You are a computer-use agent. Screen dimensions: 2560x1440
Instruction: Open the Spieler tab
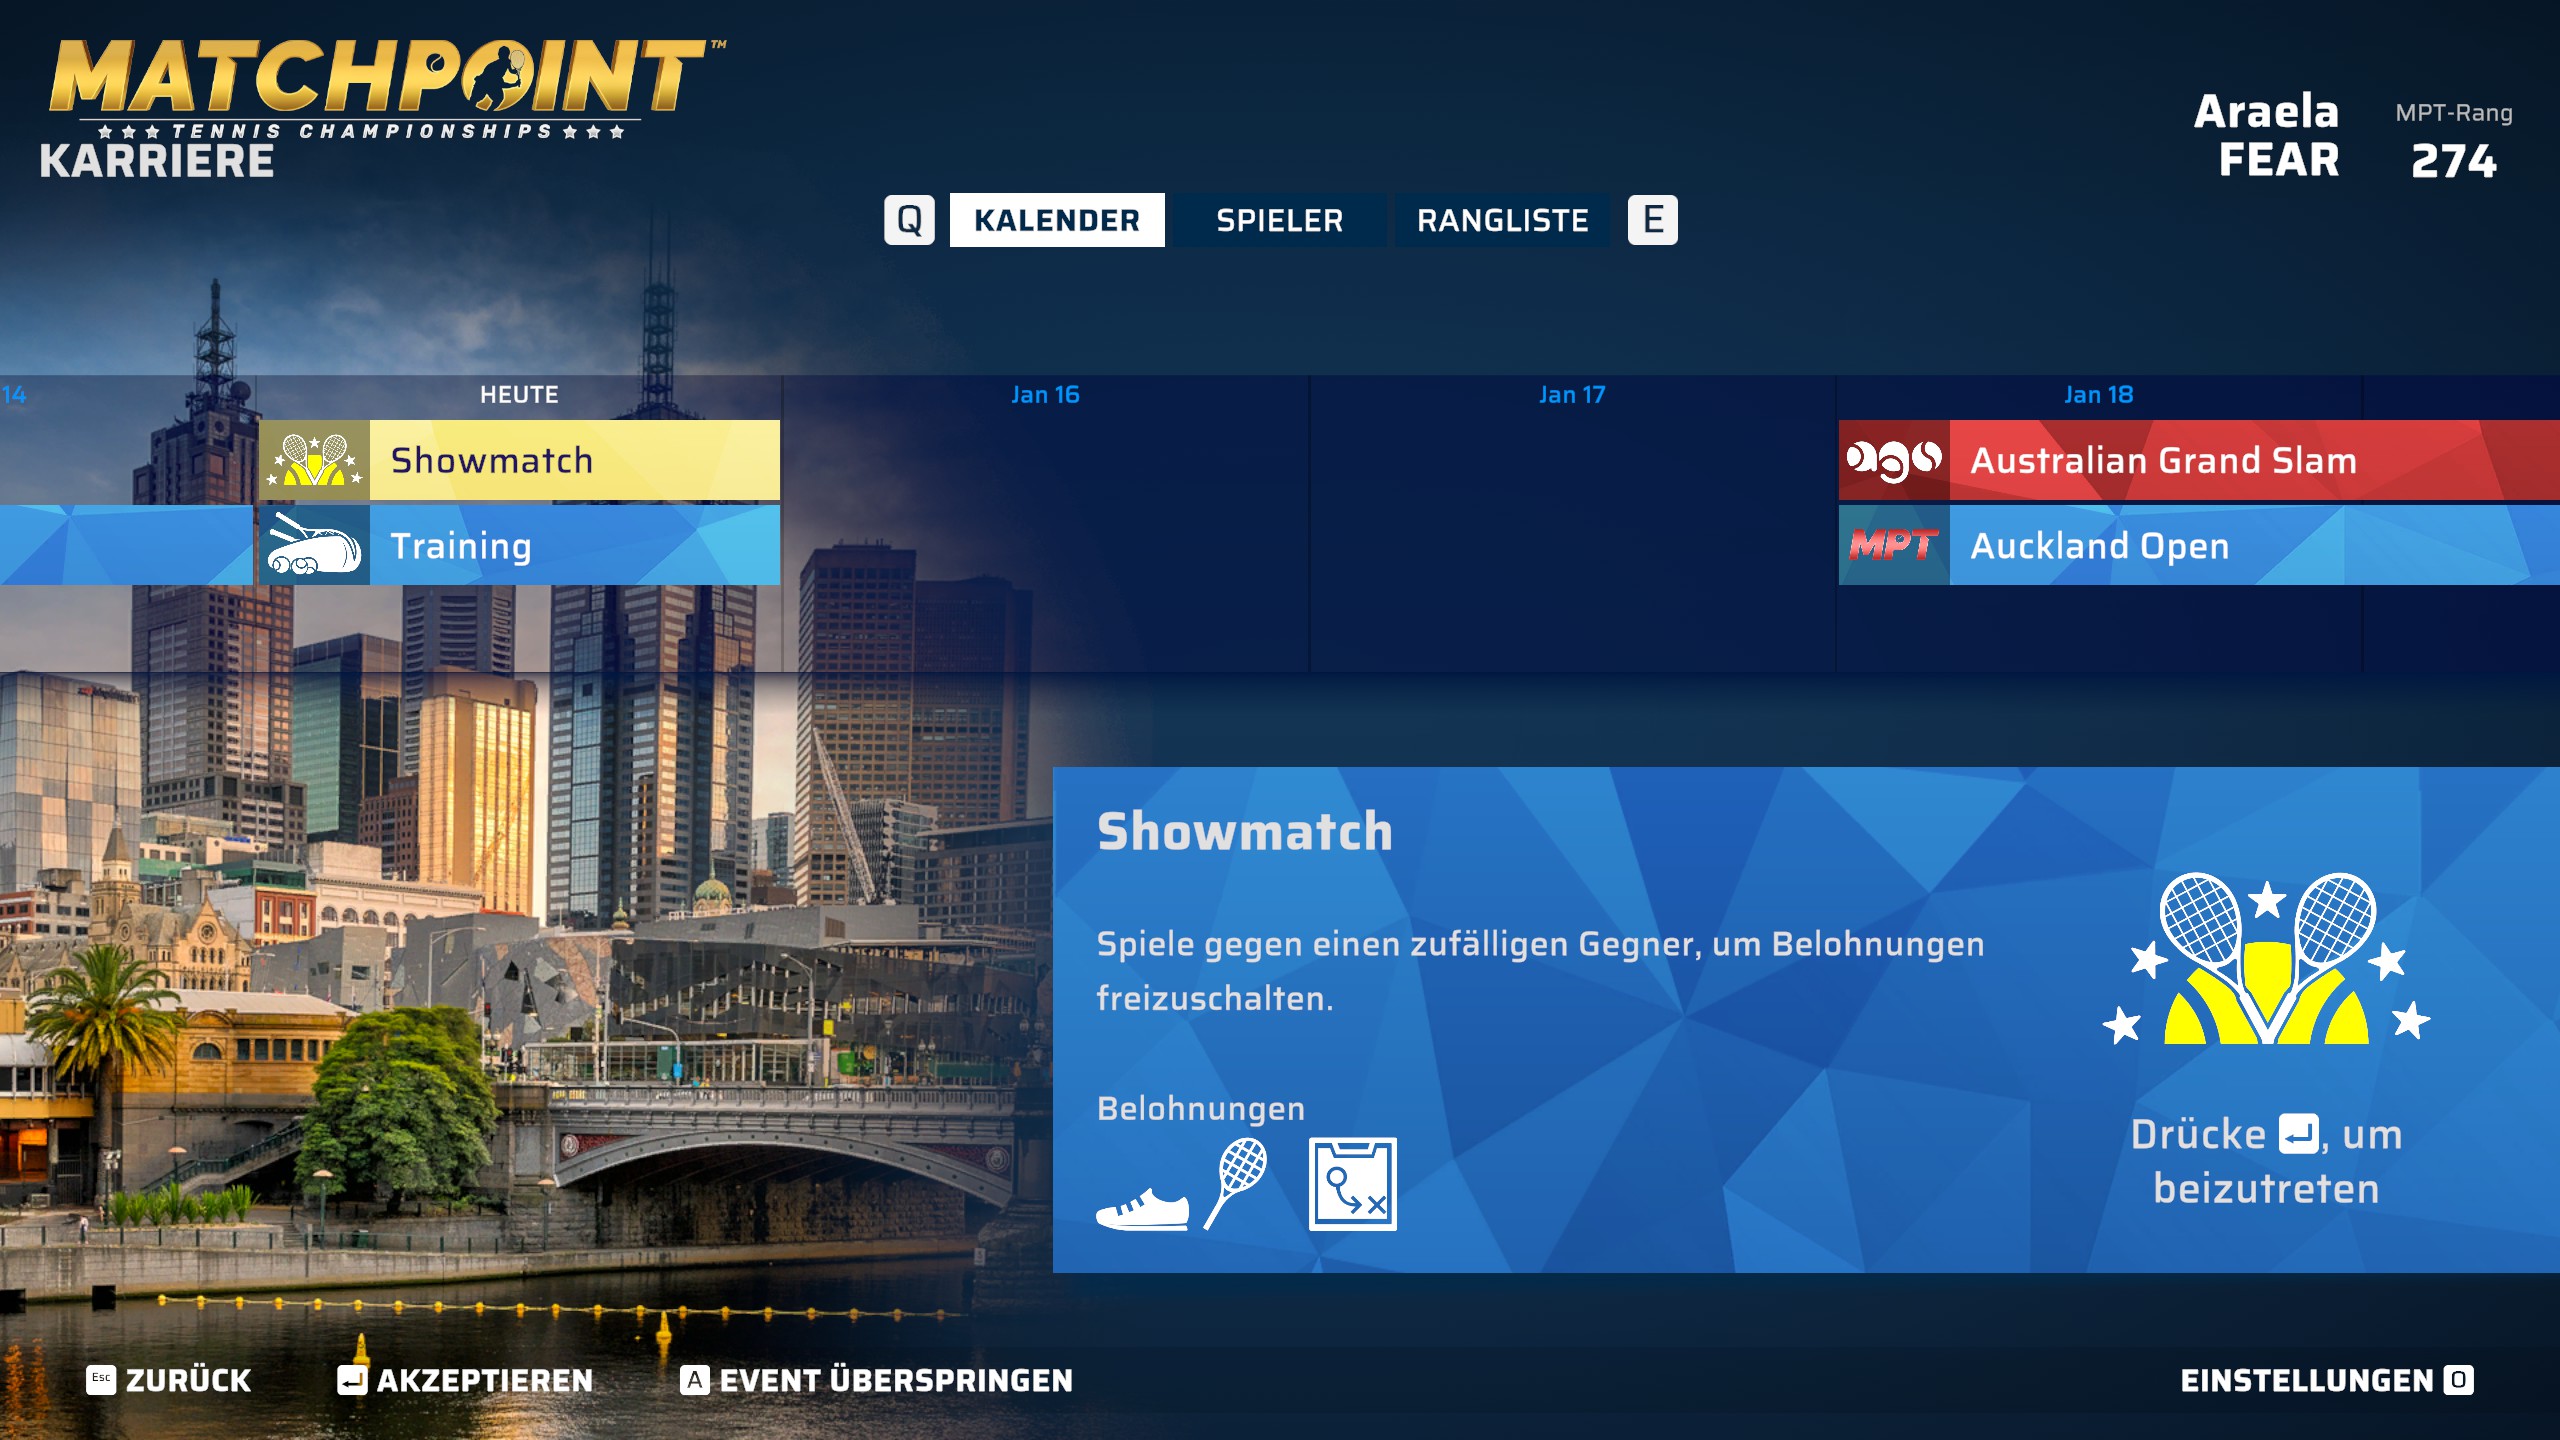pos(1280,220)
